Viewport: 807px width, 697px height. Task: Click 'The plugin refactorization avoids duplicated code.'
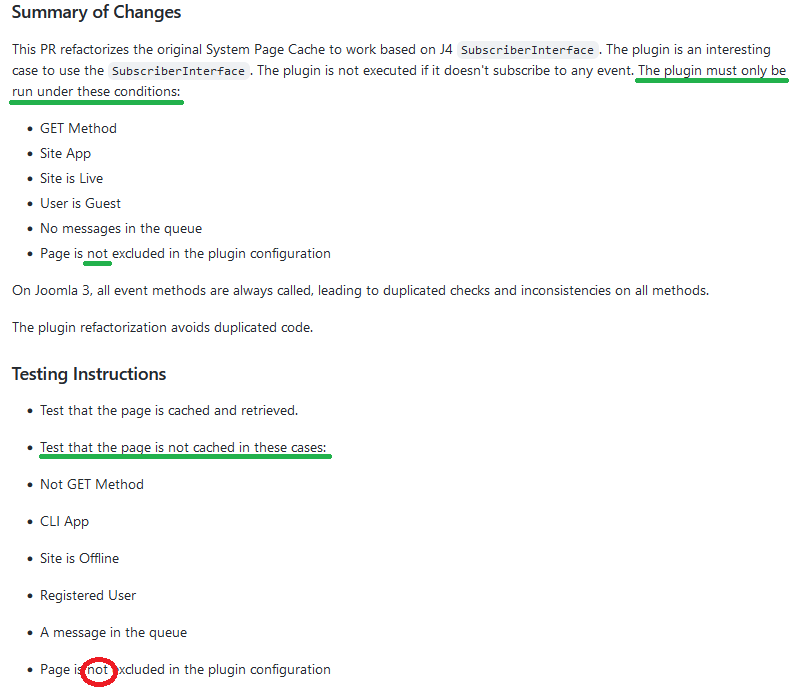point(163,327)
